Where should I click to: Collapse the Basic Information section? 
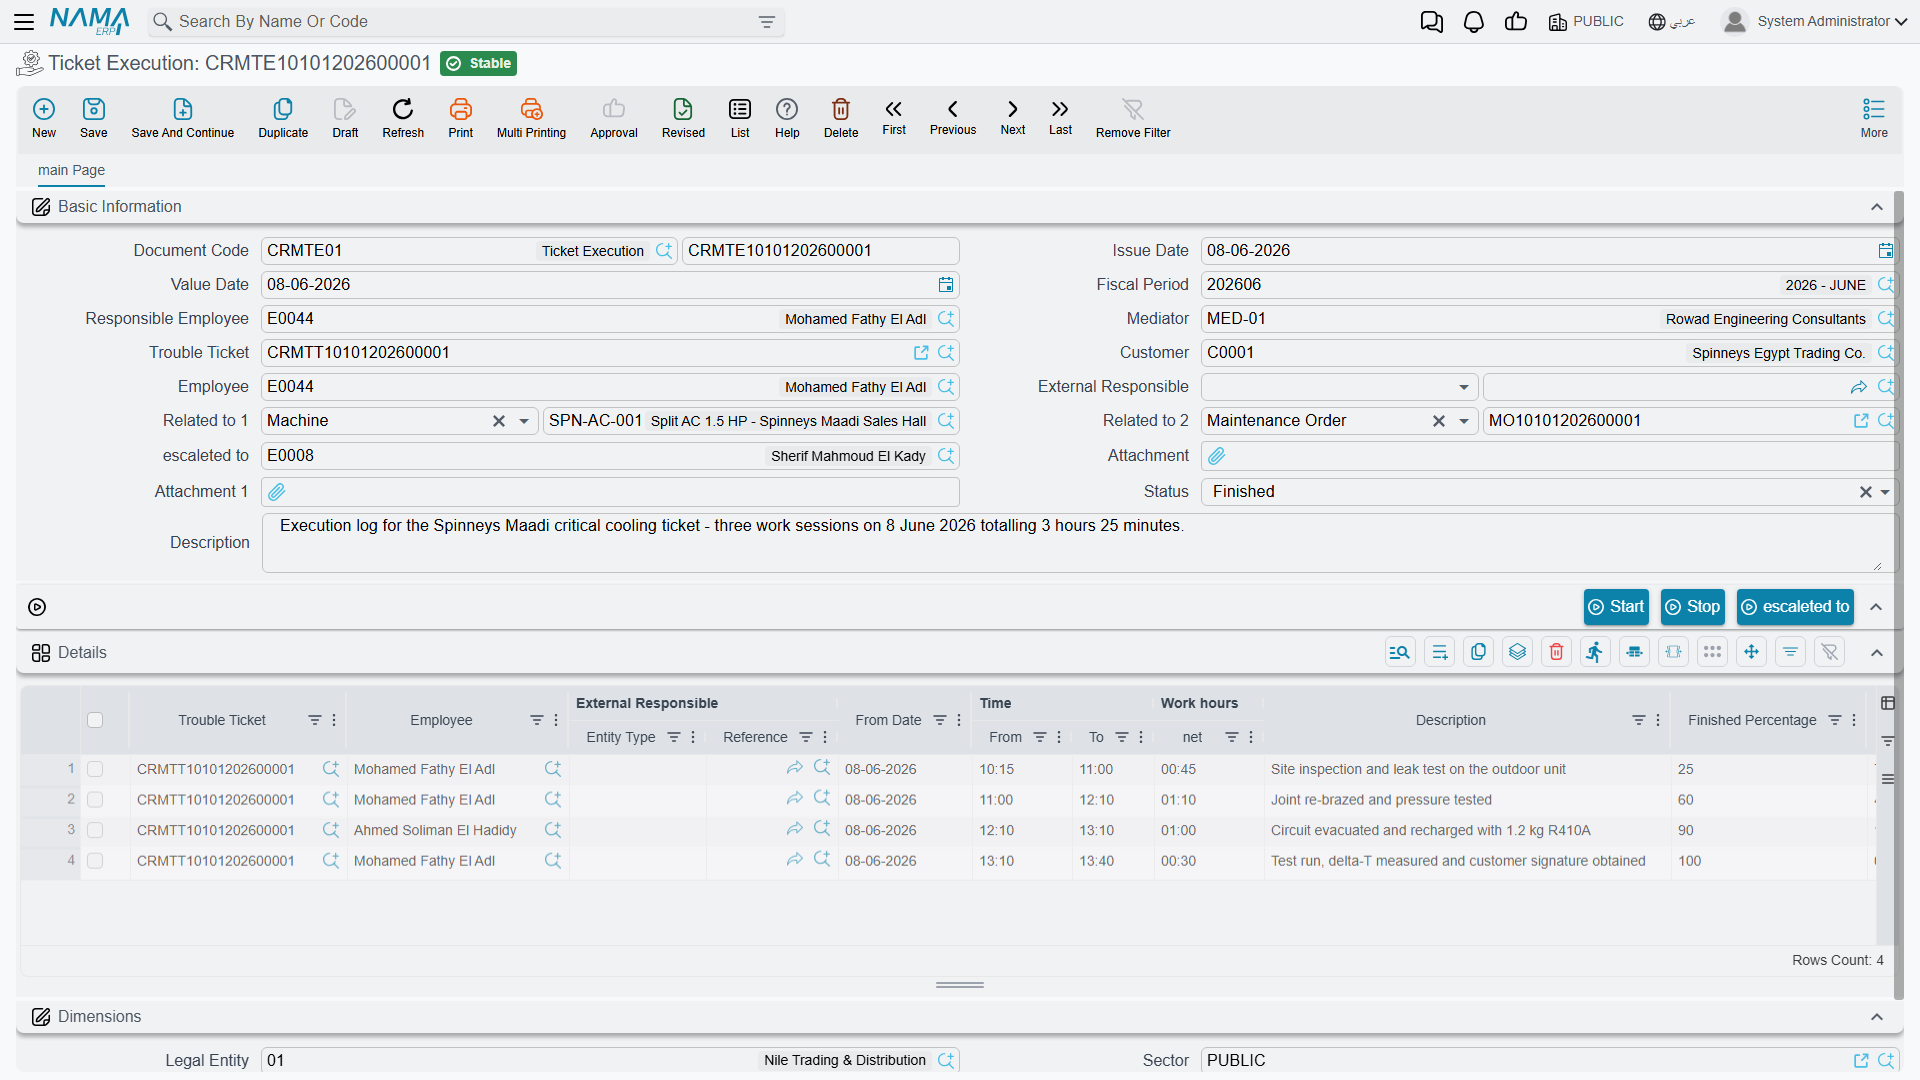tap(1877, 207)
